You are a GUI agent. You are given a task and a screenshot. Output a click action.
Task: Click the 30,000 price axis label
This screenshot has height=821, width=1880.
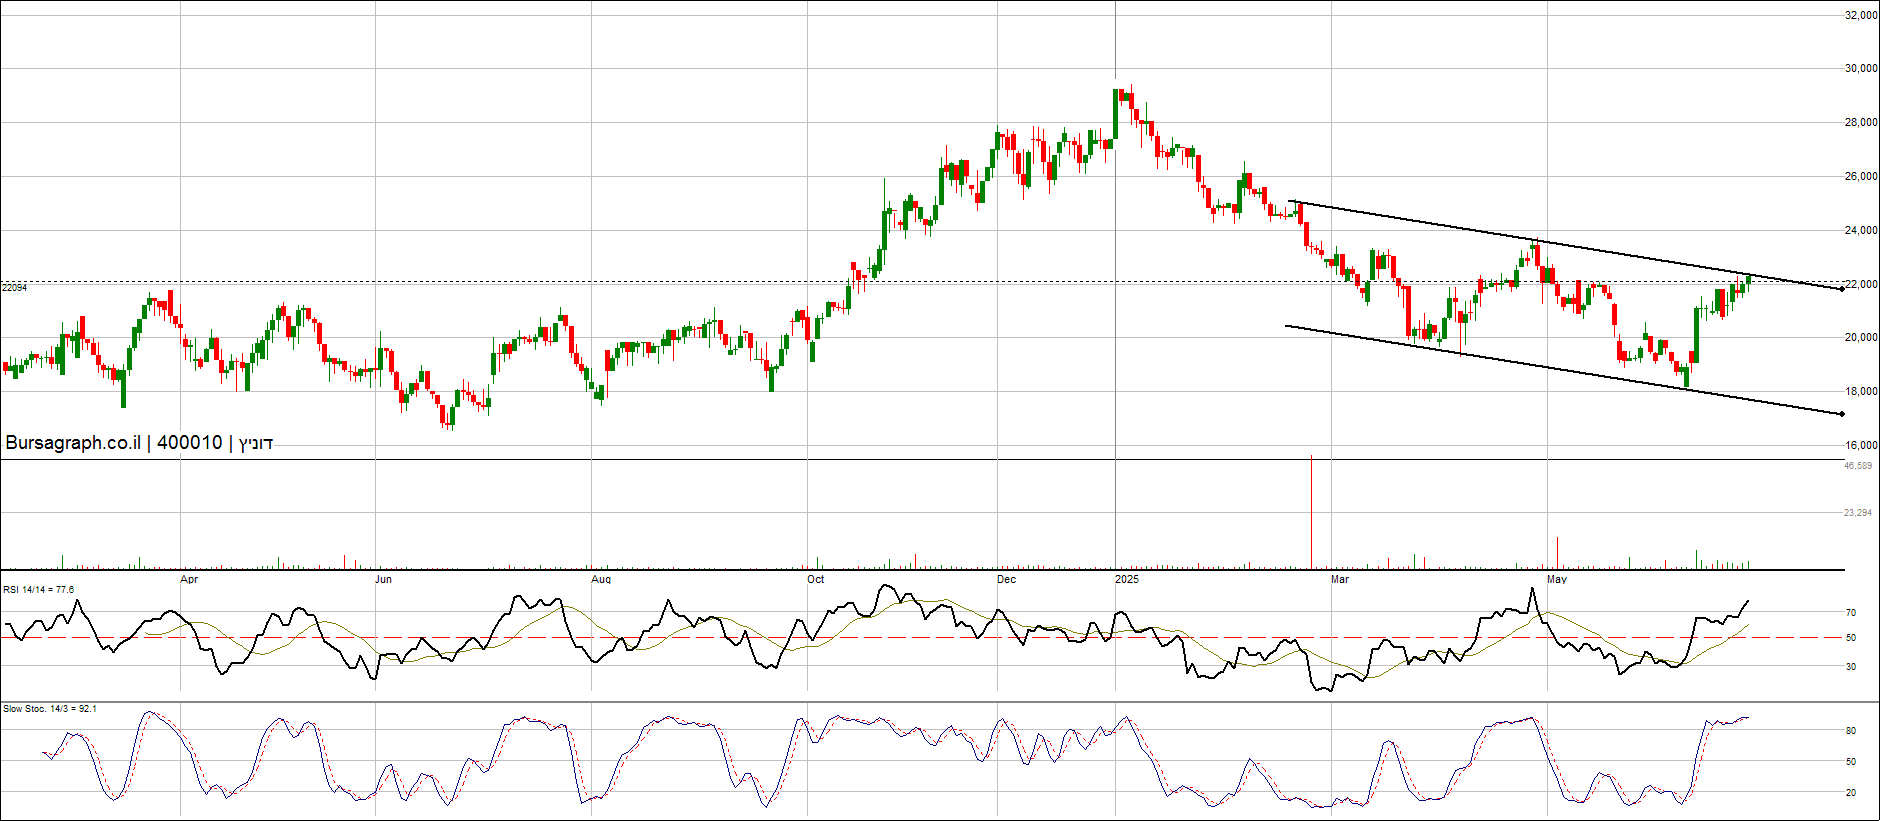coord(1861,69)
